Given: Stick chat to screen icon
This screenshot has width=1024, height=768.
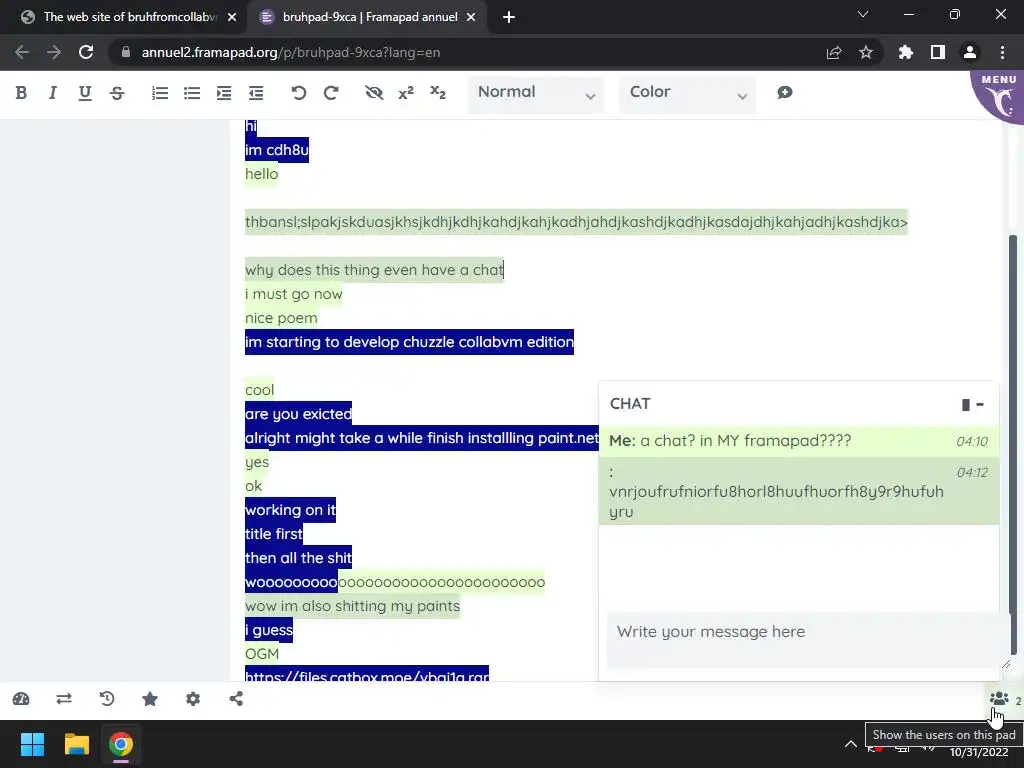Looking at the screenshot, I should pos(966,405).
